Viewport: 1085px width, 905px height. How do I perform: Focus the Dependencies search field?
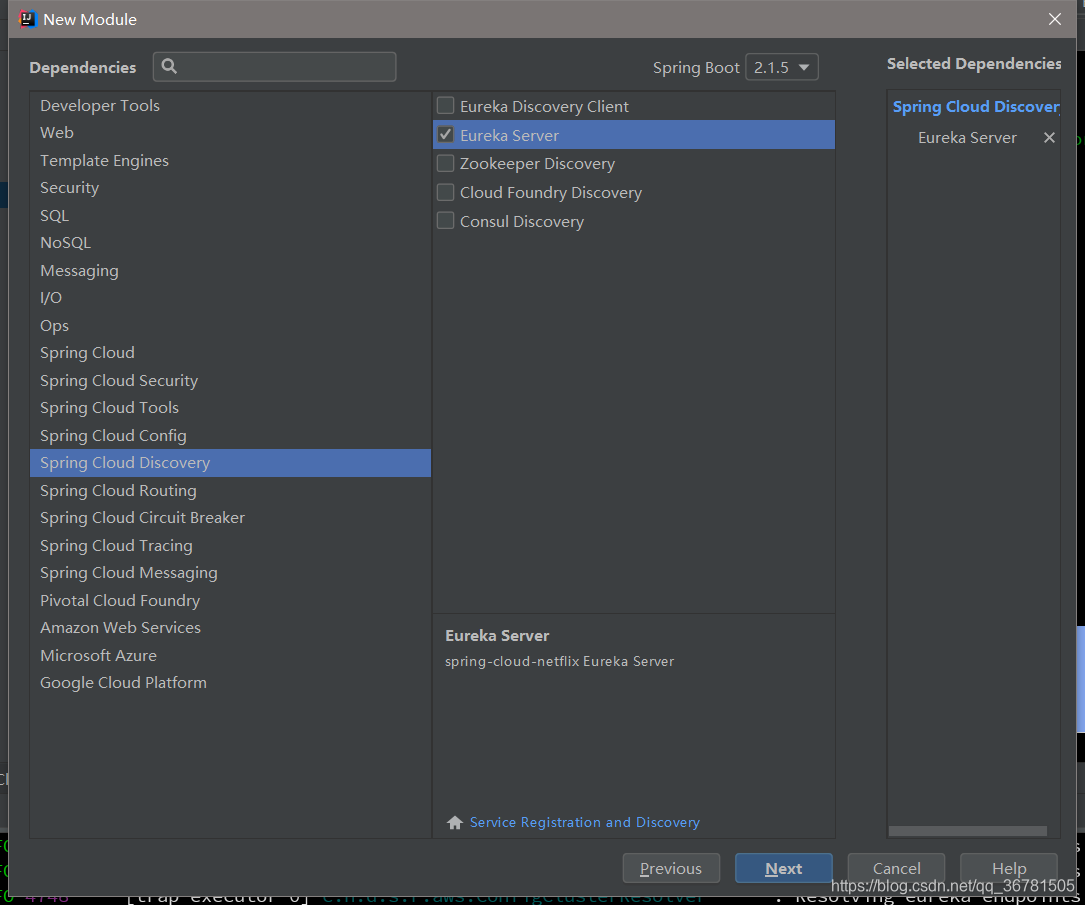pos(275,66)
